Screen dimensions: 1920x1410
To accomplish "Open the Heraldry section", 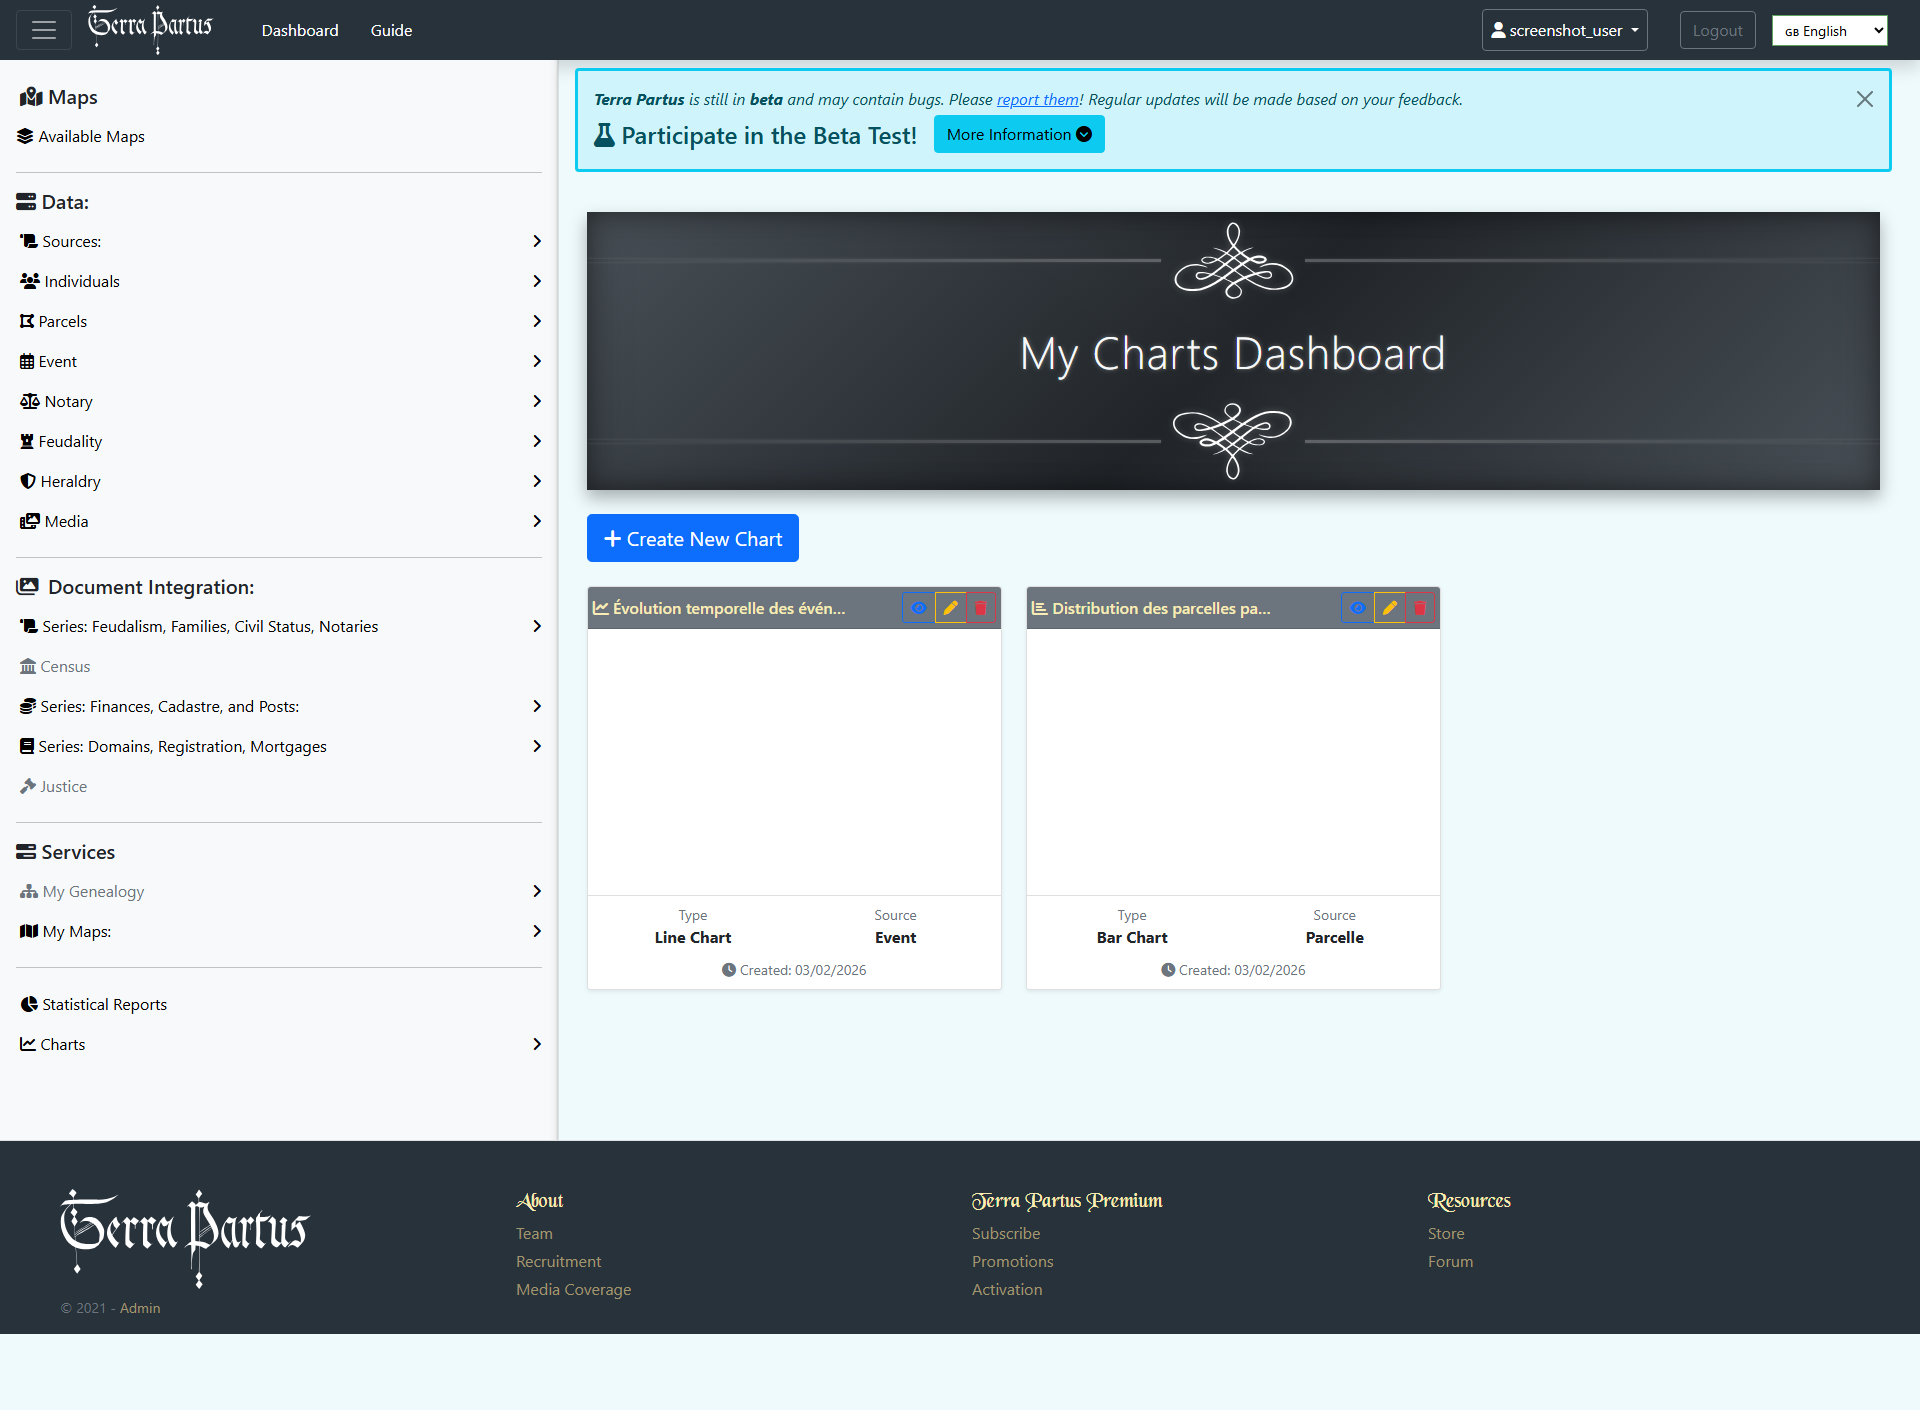I will click(70, 481).
